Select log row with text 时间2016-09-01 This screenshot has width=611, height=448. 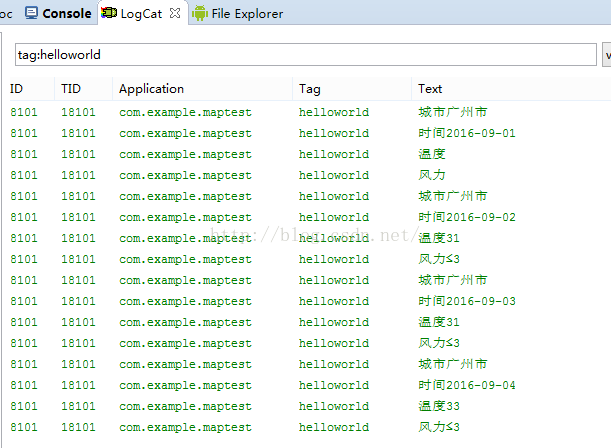310,133
